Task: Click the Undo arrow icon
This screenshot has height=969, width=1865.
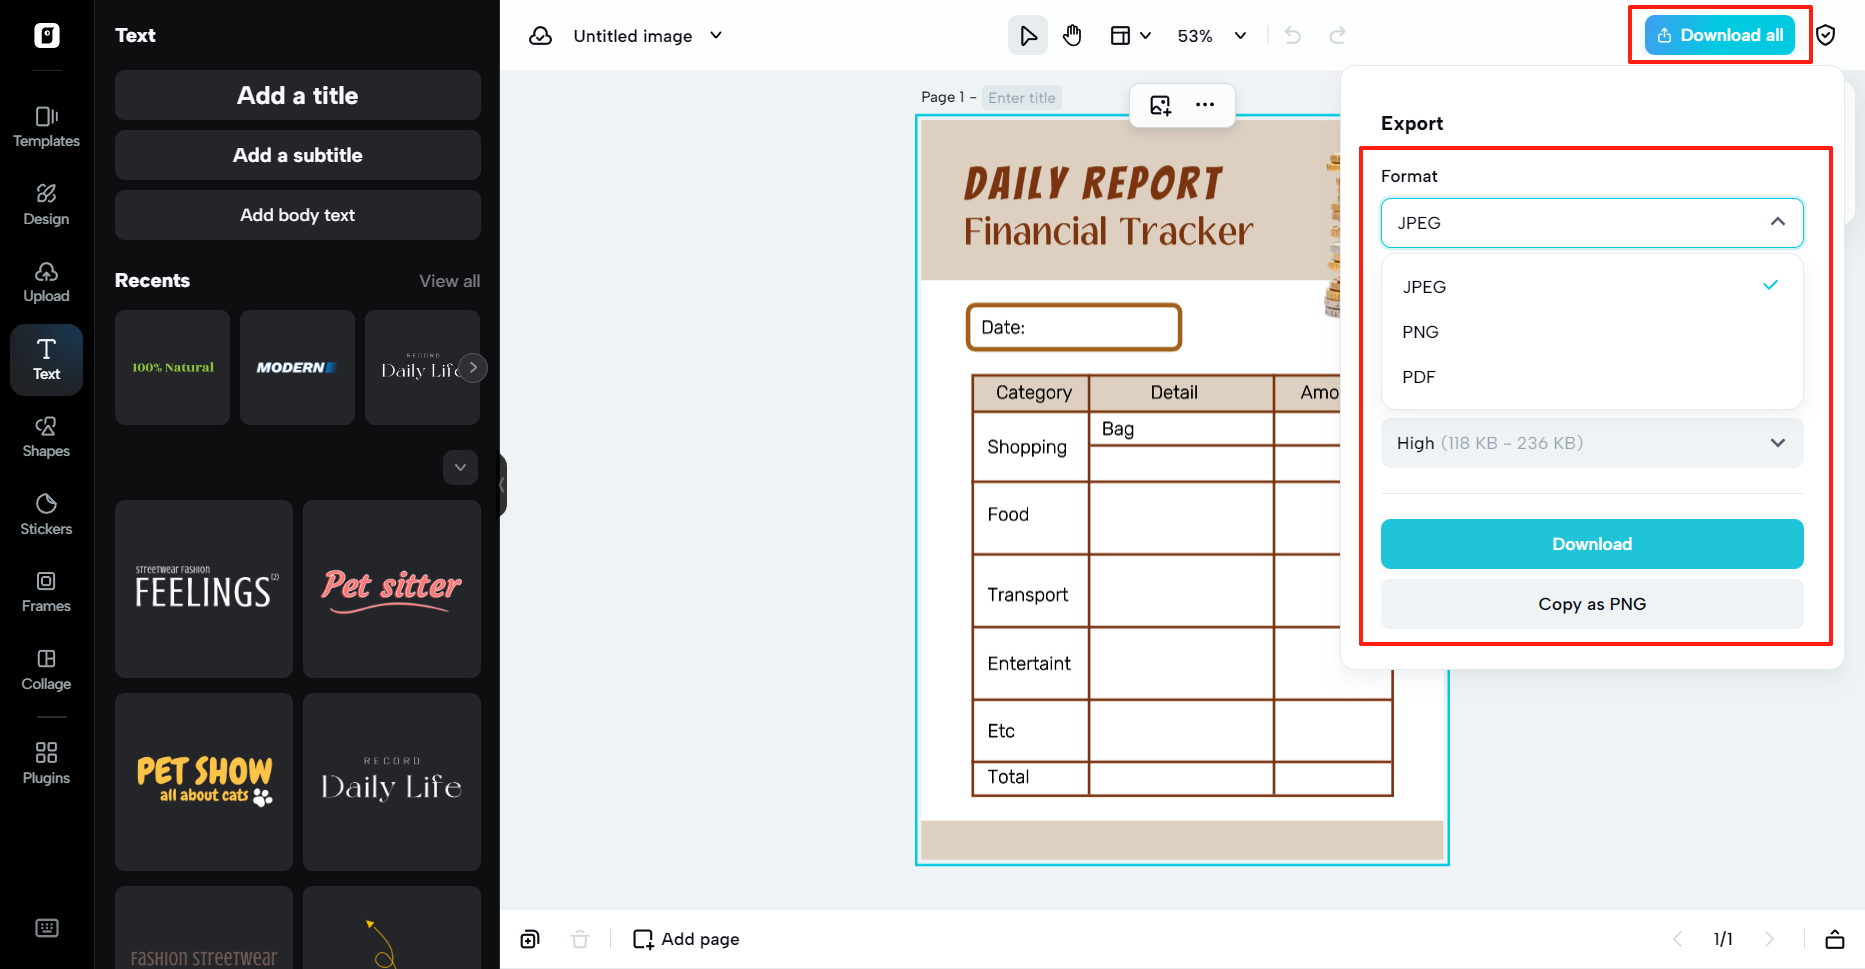Action: click(x=1292, y=35)
